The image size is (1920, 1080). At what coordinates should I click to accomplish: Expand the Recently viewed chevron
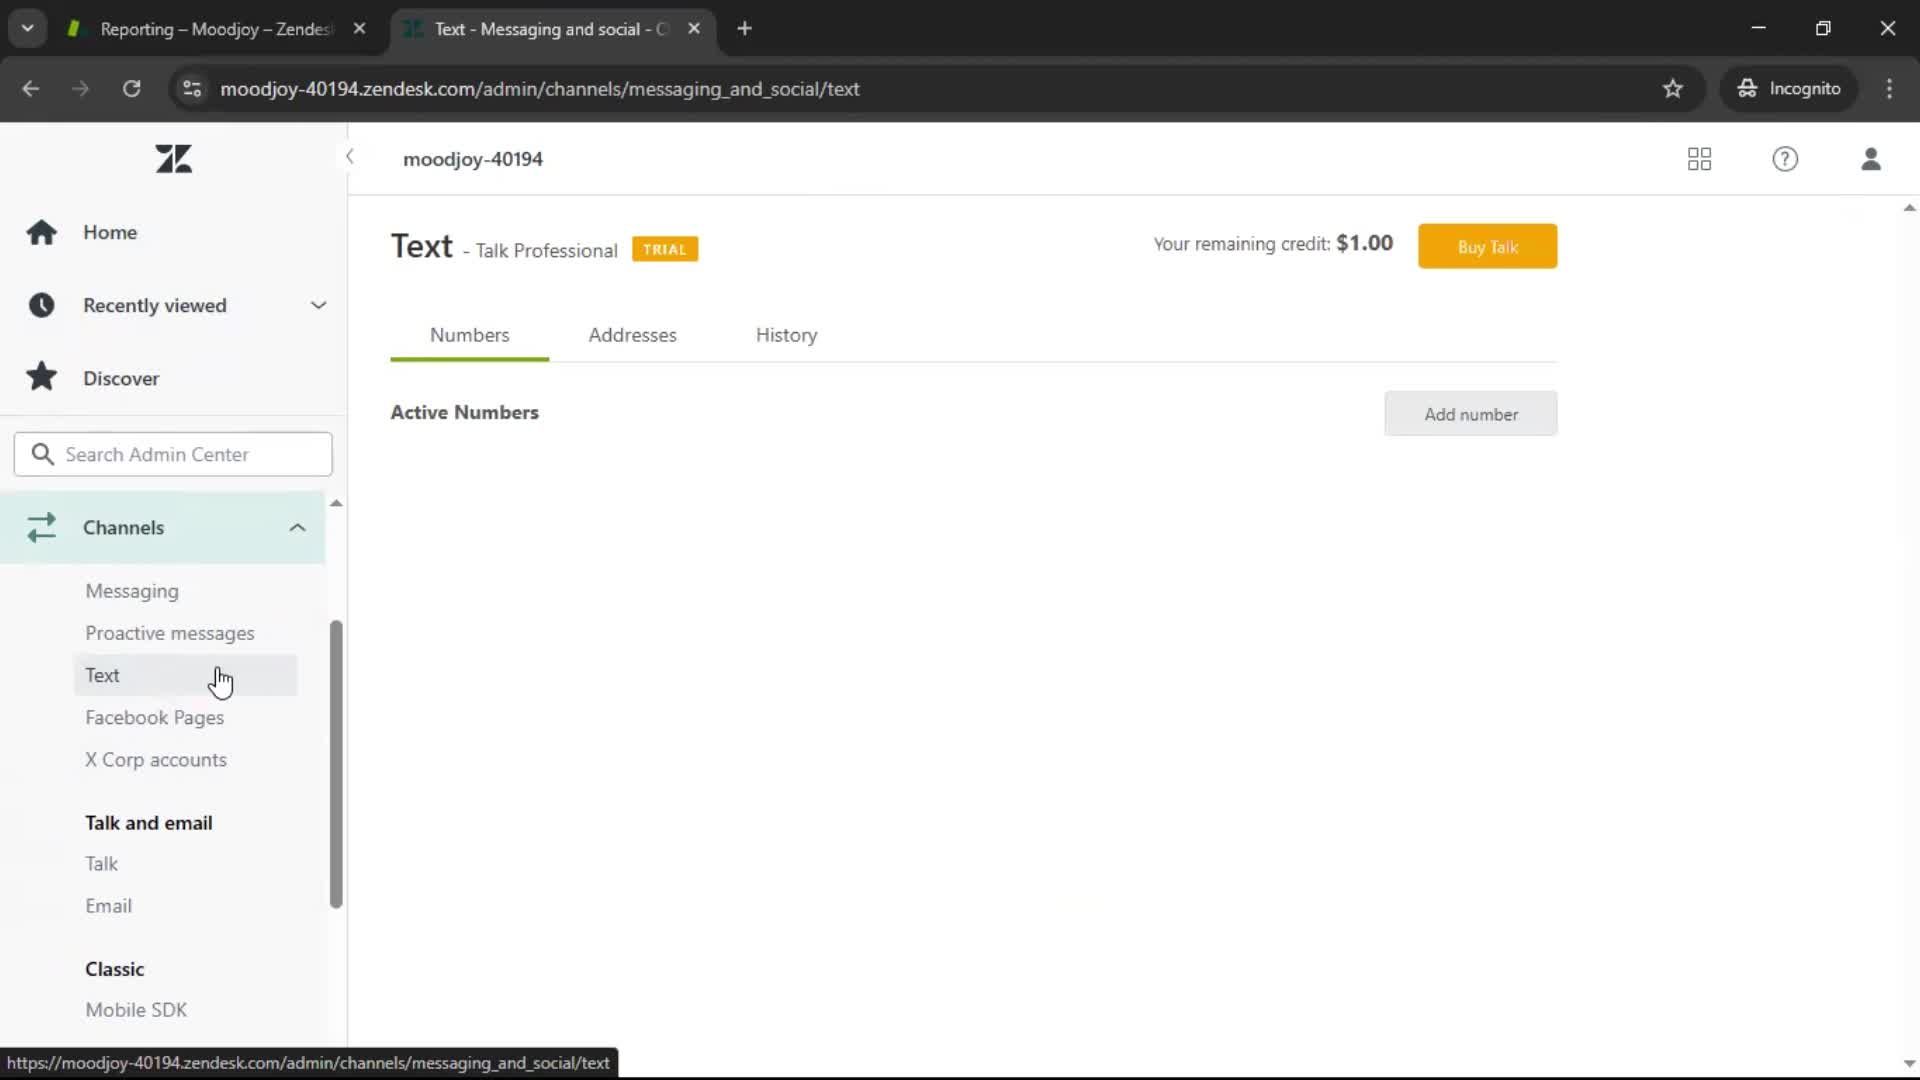click(318, 305)
